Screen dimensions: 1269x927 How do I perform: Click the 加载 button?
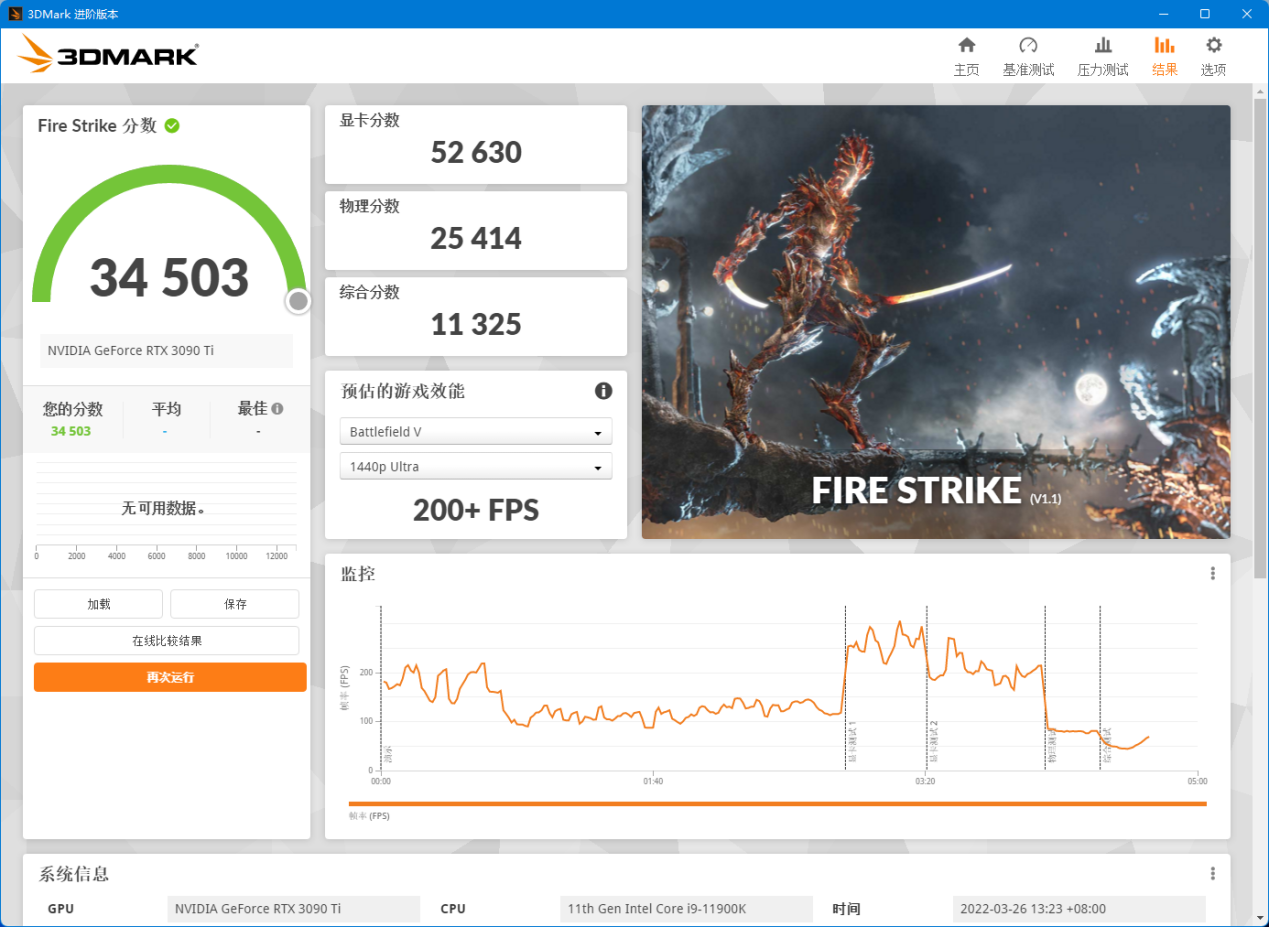coord(98,604)
